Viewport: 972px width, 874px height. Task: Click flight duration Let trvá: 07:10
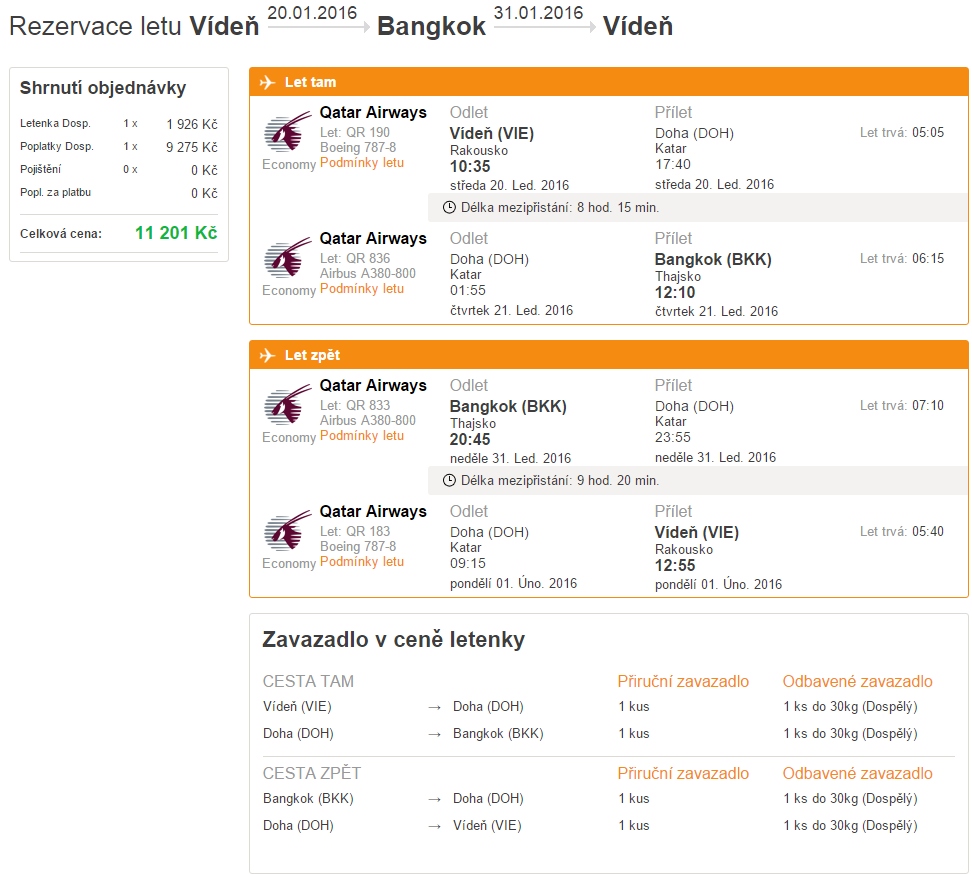(902, 405)
